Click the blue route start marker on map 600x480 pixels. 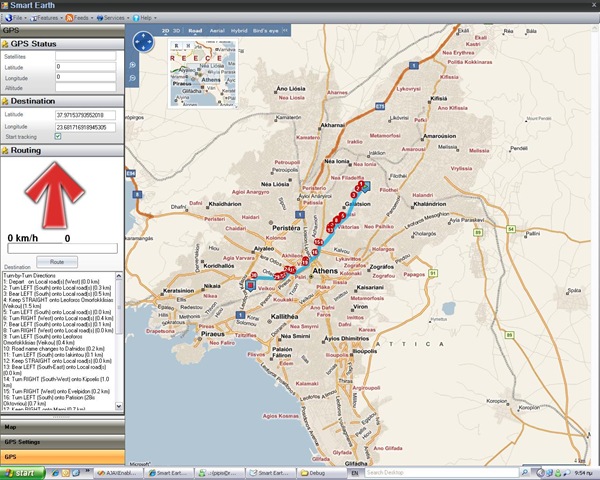click(366, 187)
